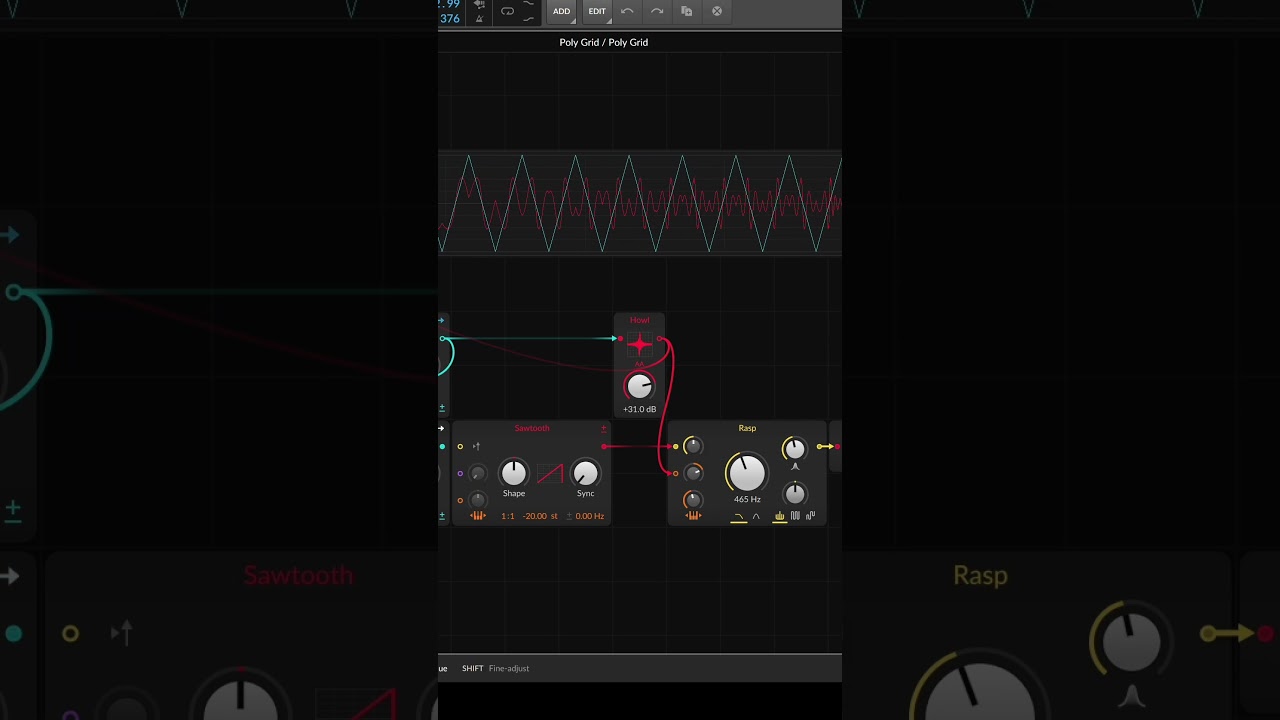Toggle the metronome icon in the toolbar
The image size is (1280, 720).
pyautogui.click(x=480, y=18)
